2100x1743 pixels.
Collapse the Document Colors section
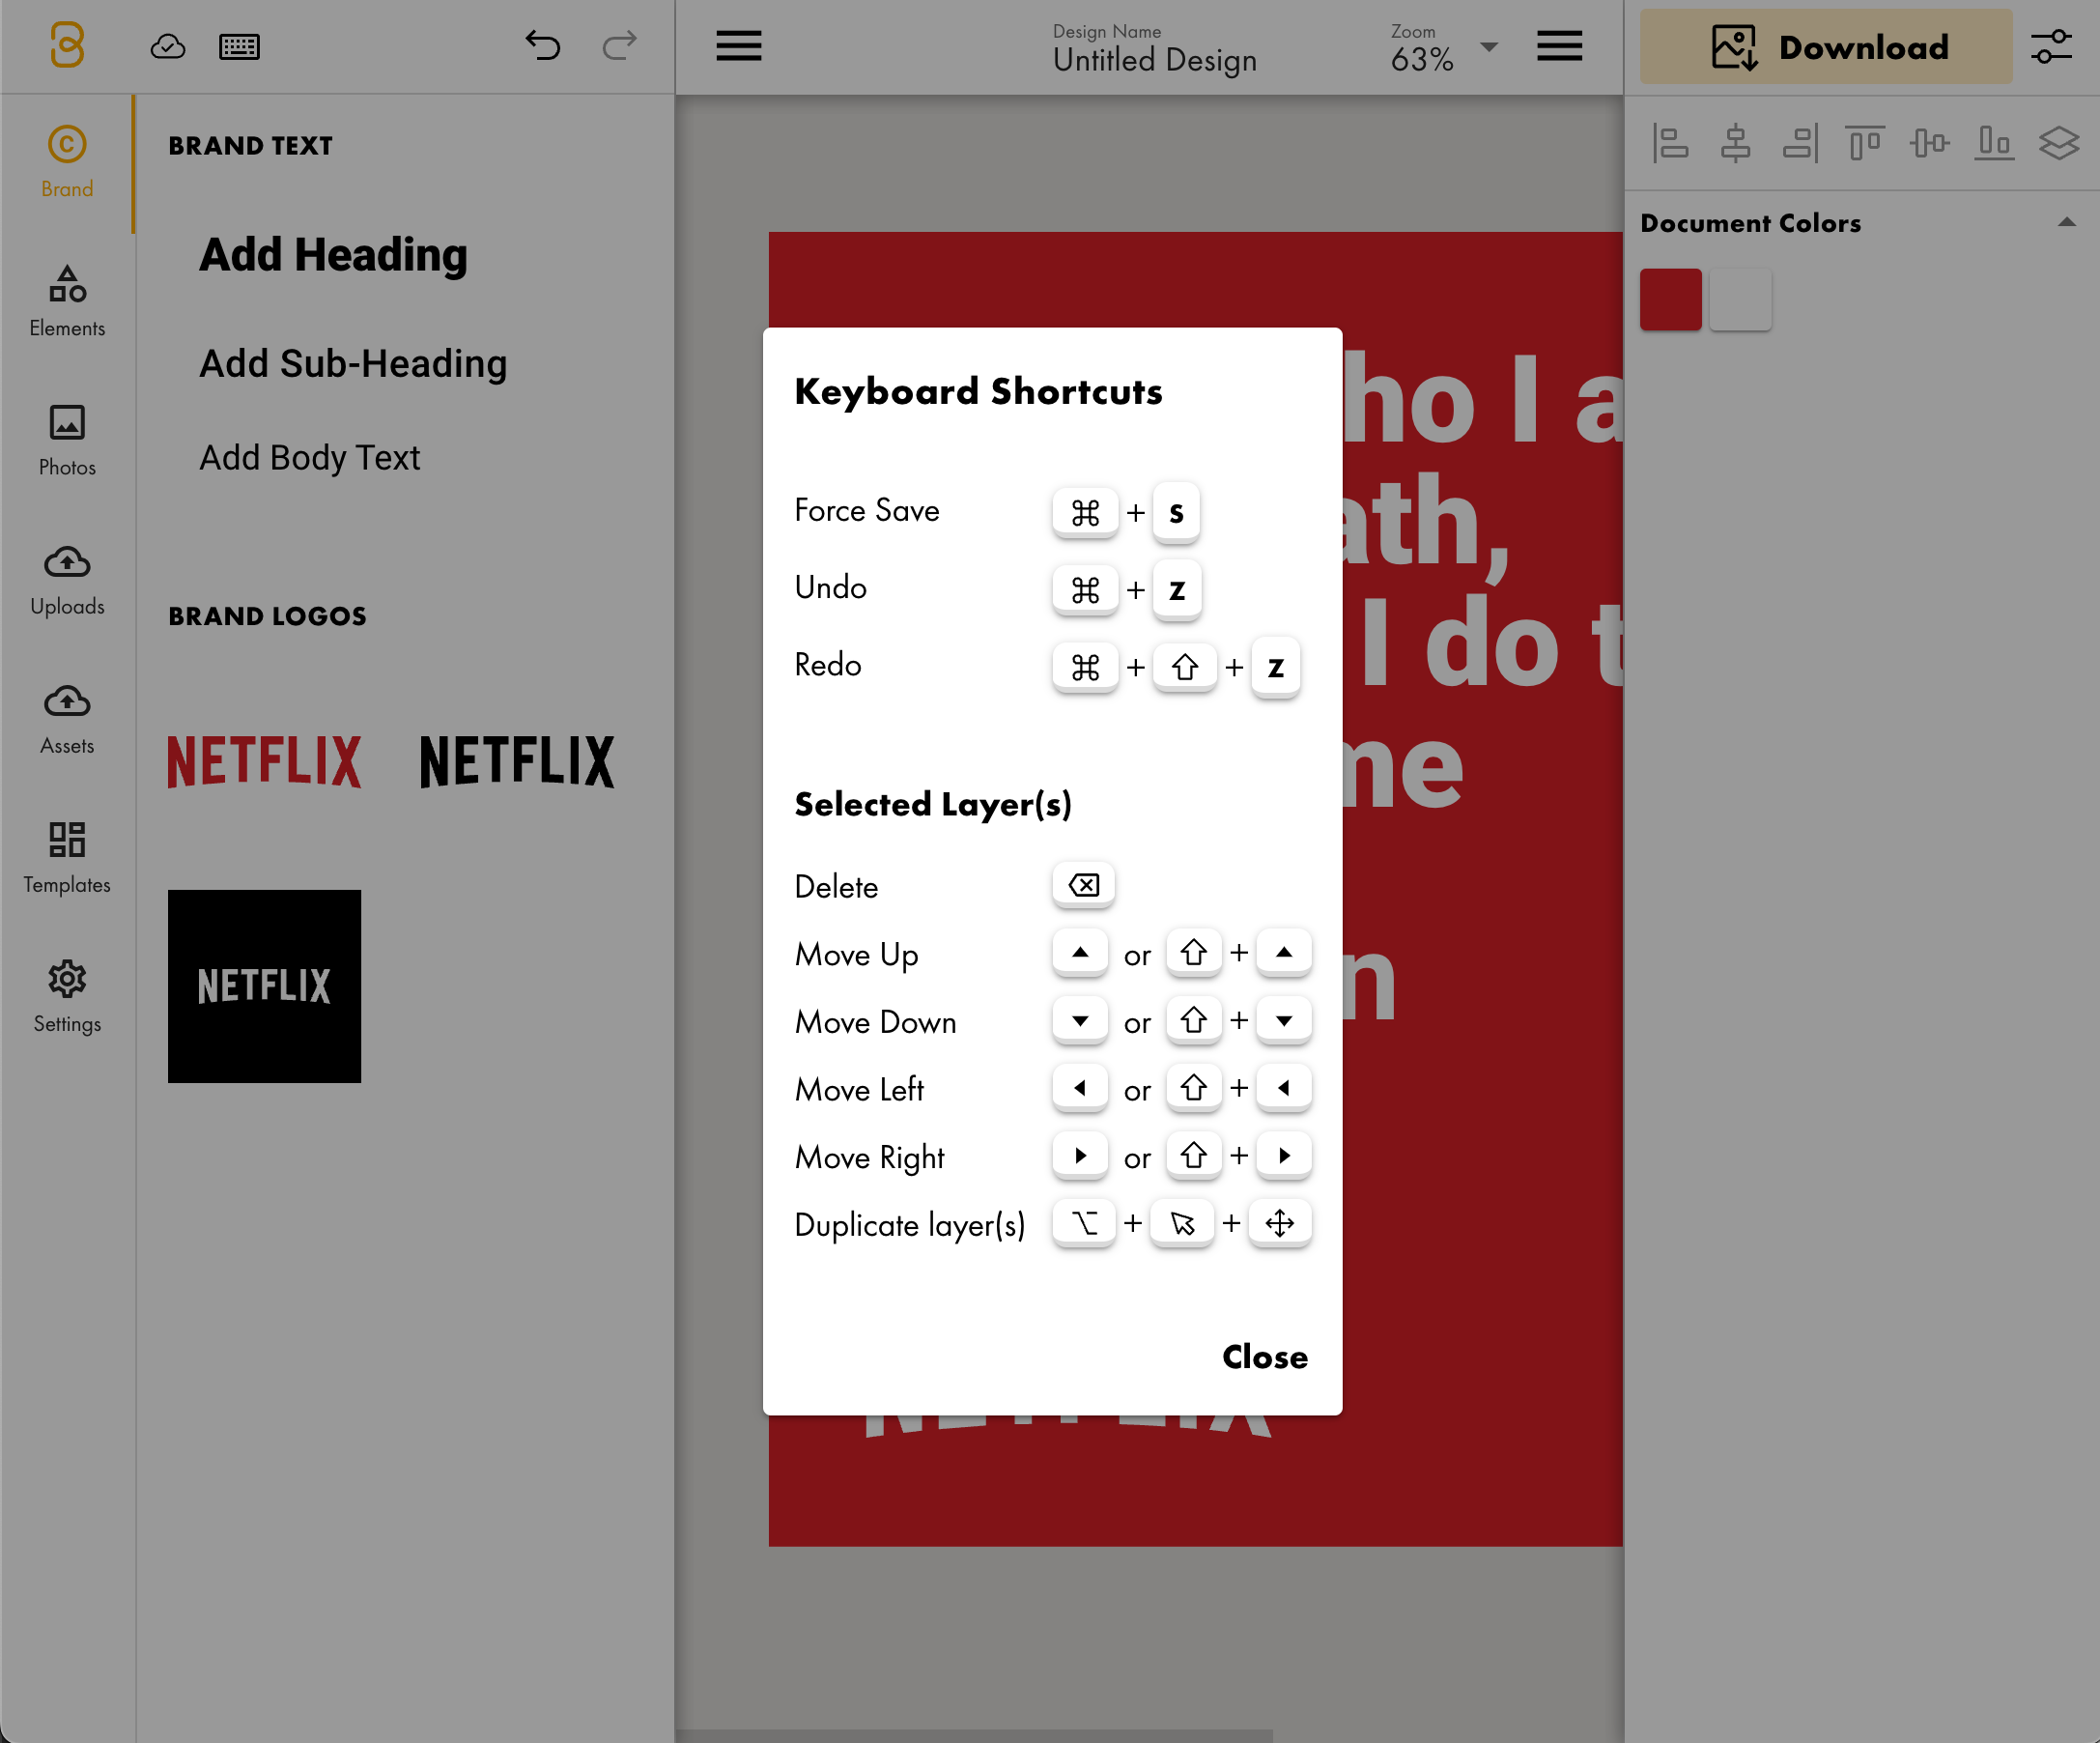[2067, 222]
